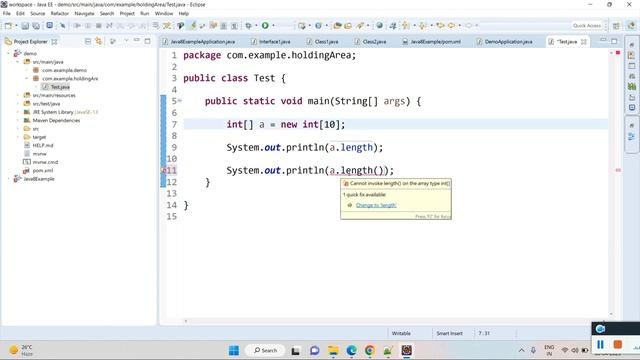Click the Previous Annotation yellow arrow icon

coord(423,26)
